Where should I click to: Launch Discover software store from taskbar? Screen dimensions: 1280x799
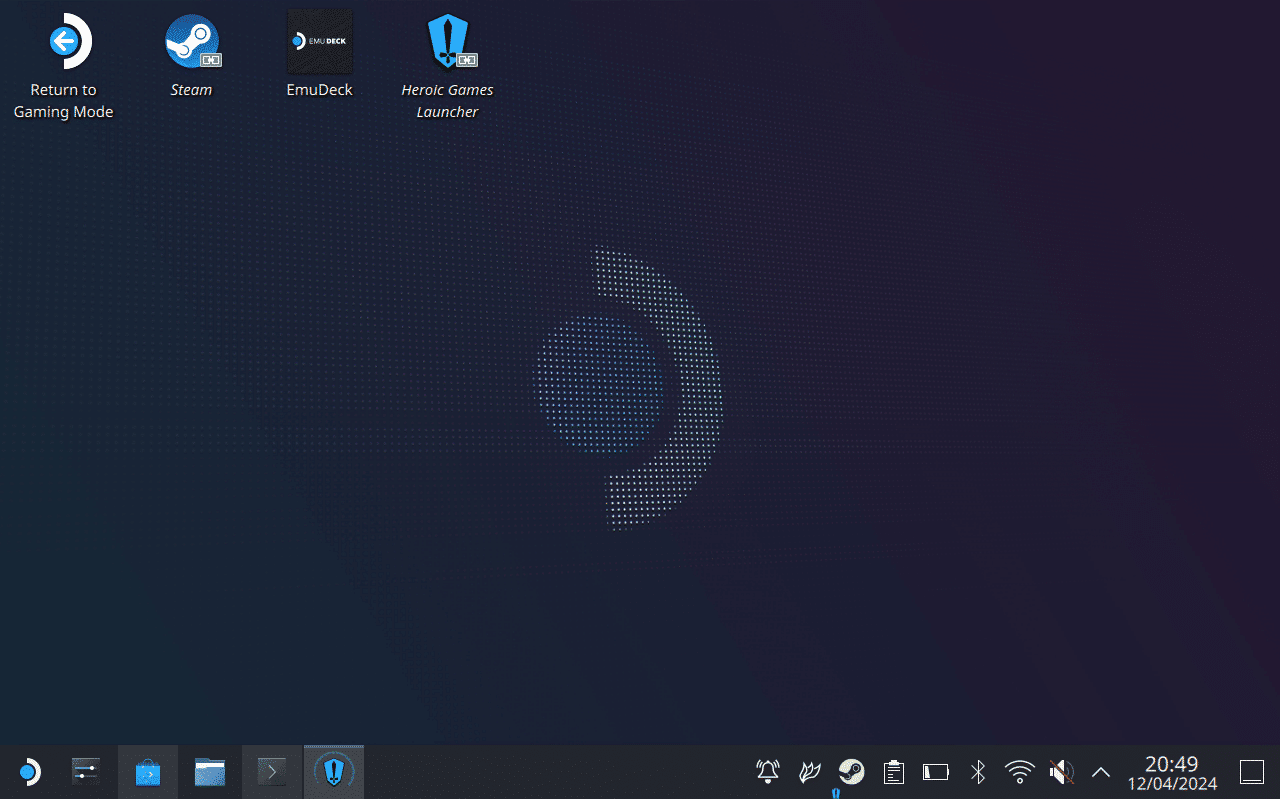click(x=148, y=772)
